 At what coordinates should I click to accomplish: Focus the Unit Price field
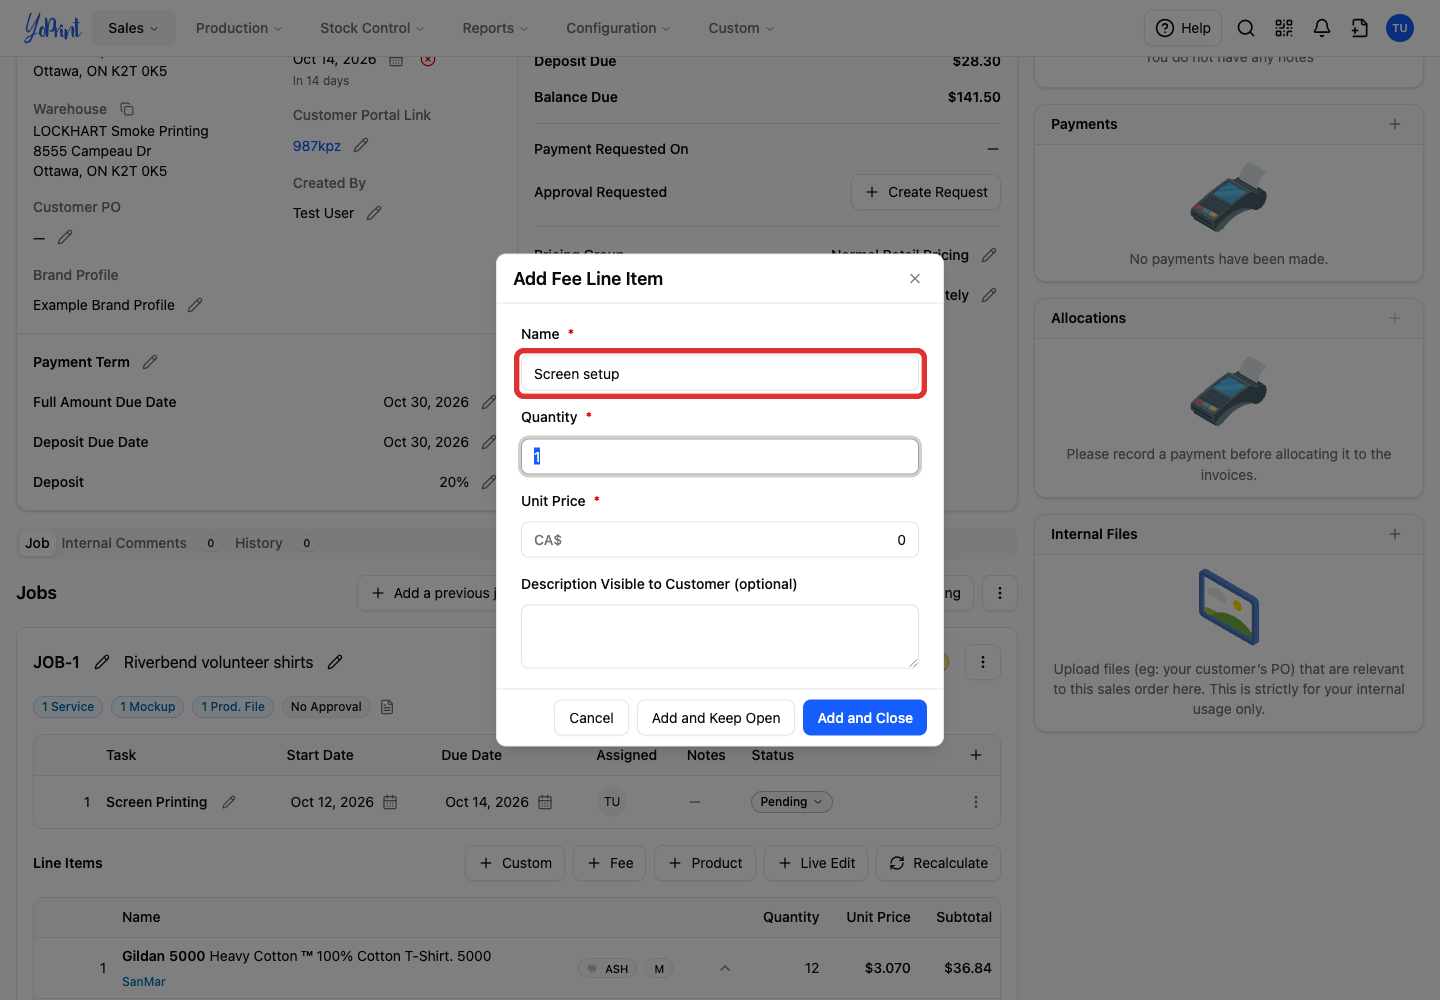[720, 540]
